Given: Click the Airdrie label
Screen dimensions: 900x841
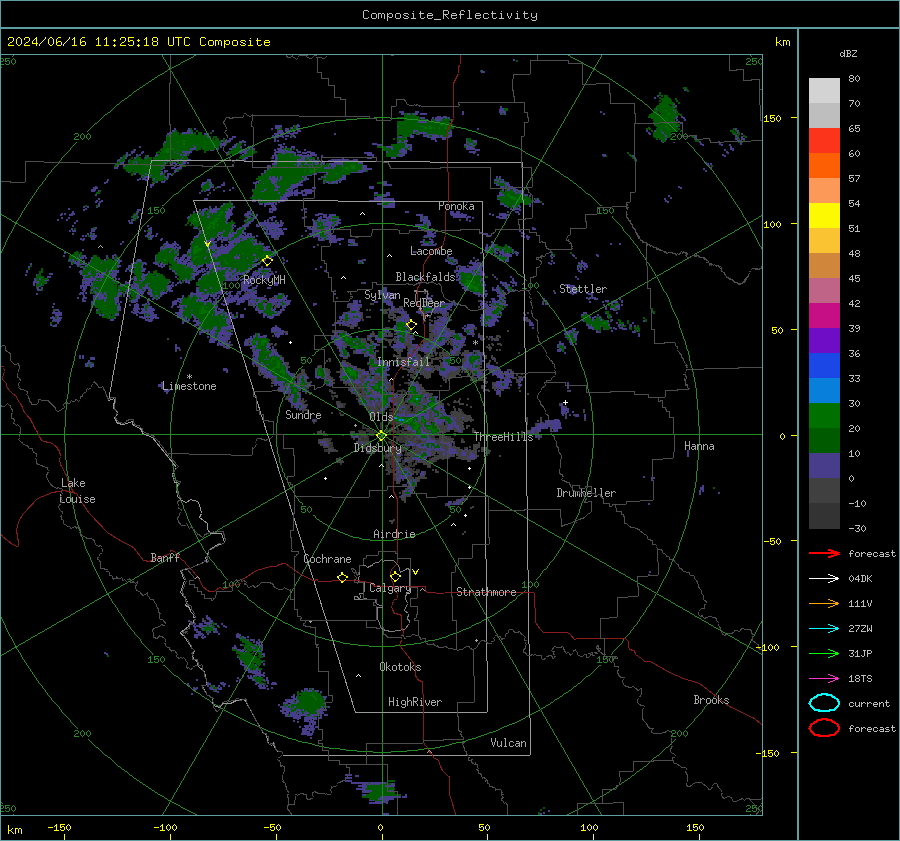Looking at the screenshot, I should coord(394,534).
